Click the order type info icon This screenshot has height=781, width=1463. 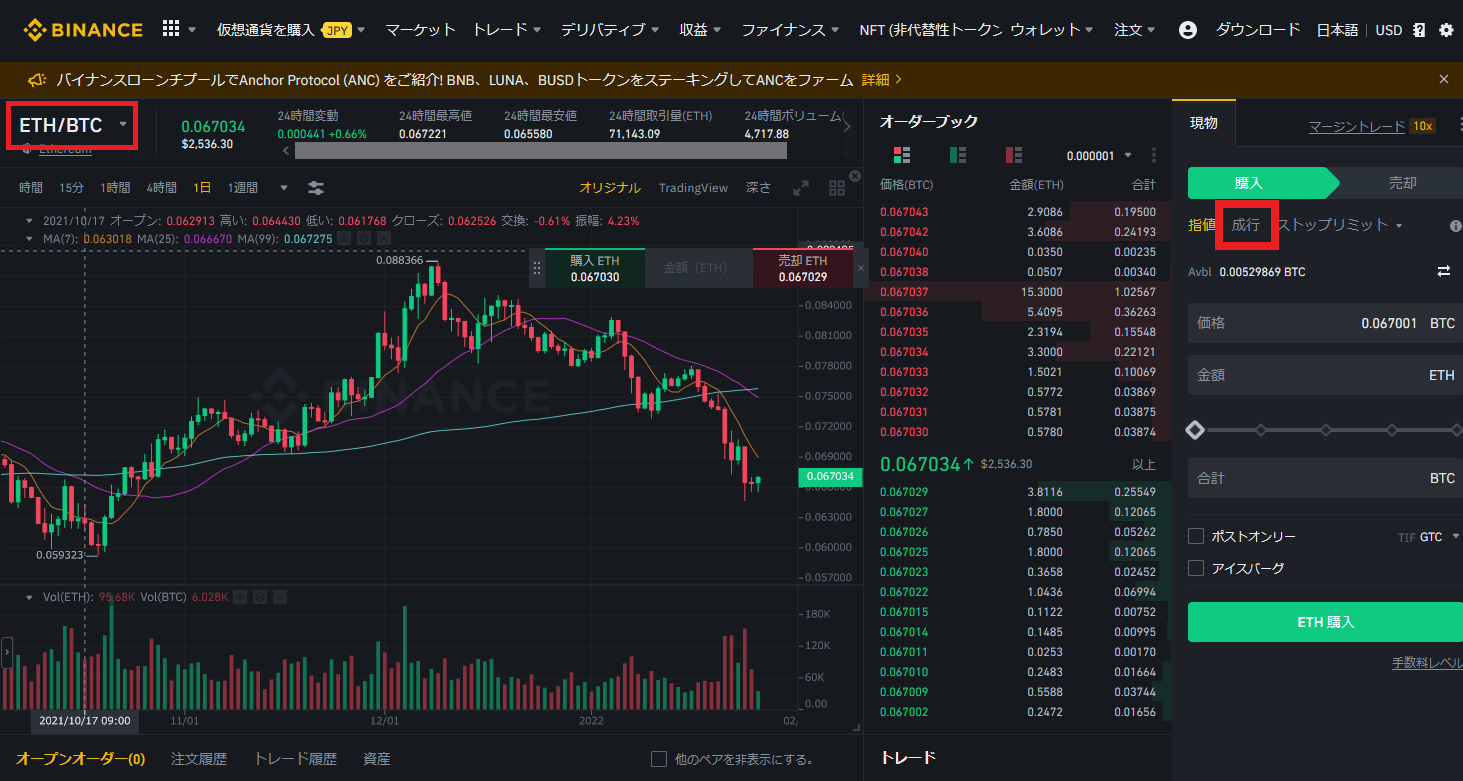[x=1455, y=226]
